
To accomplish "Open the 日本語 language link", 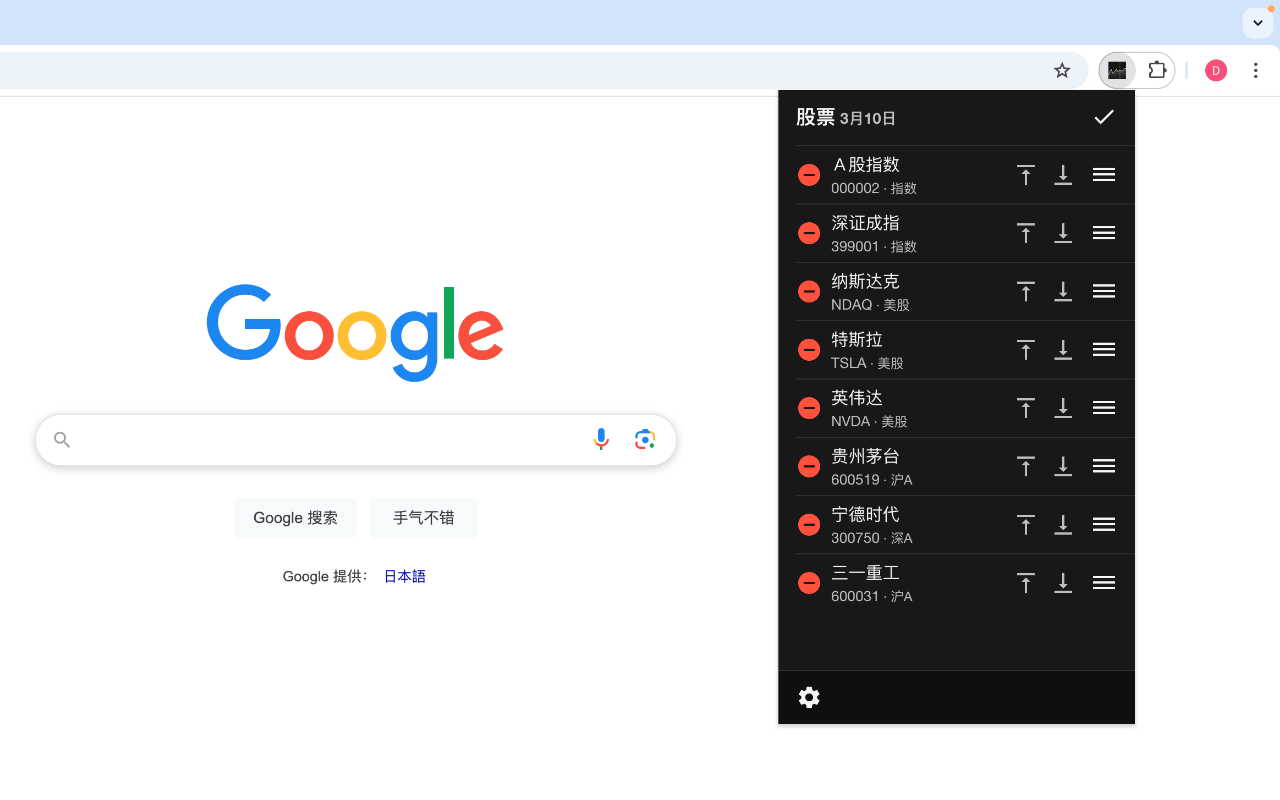I will 404,576.
